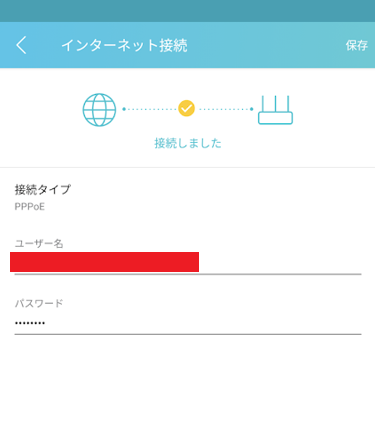The height and width of the screenshot is (421, 375).
Task: Tap the dark teal status bar
Action: tap(187, 11)
